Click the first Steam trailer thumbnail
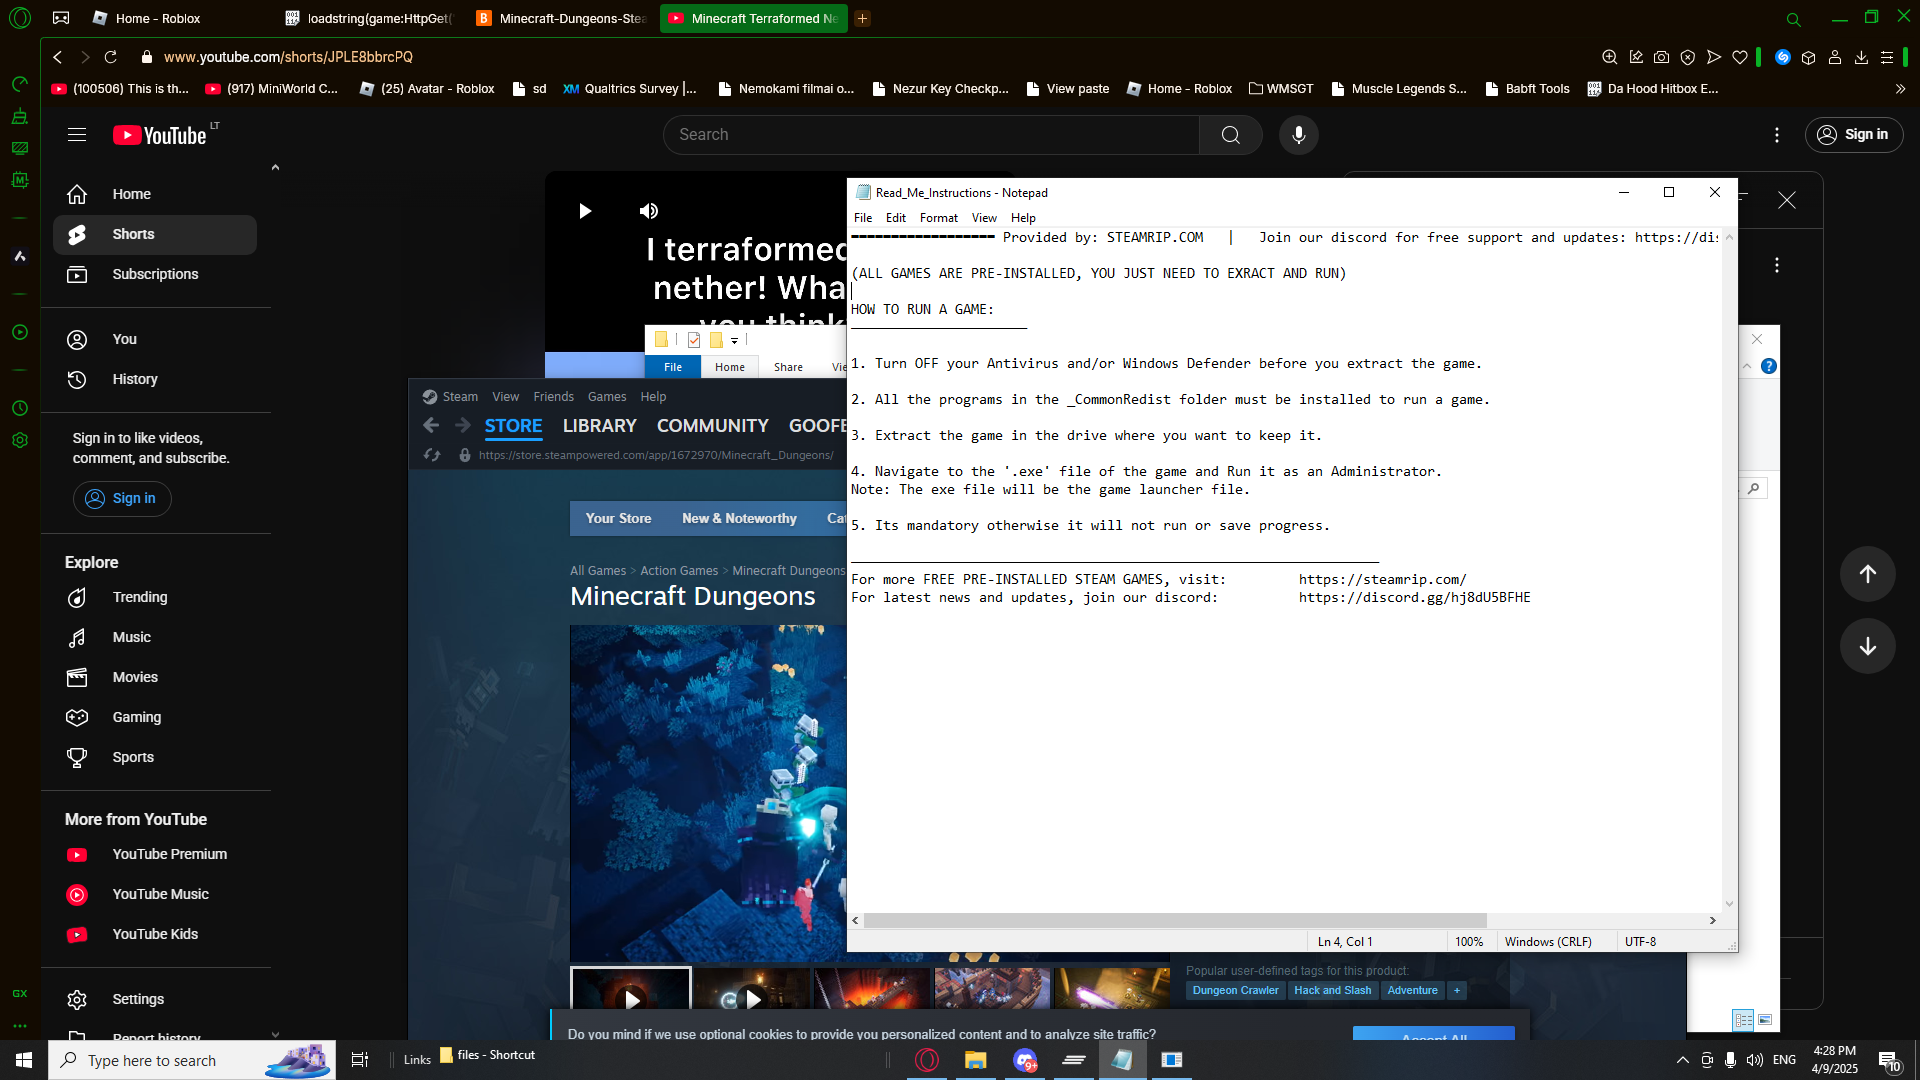The width and height of the screenshot is (1920, 1080). 630,990
